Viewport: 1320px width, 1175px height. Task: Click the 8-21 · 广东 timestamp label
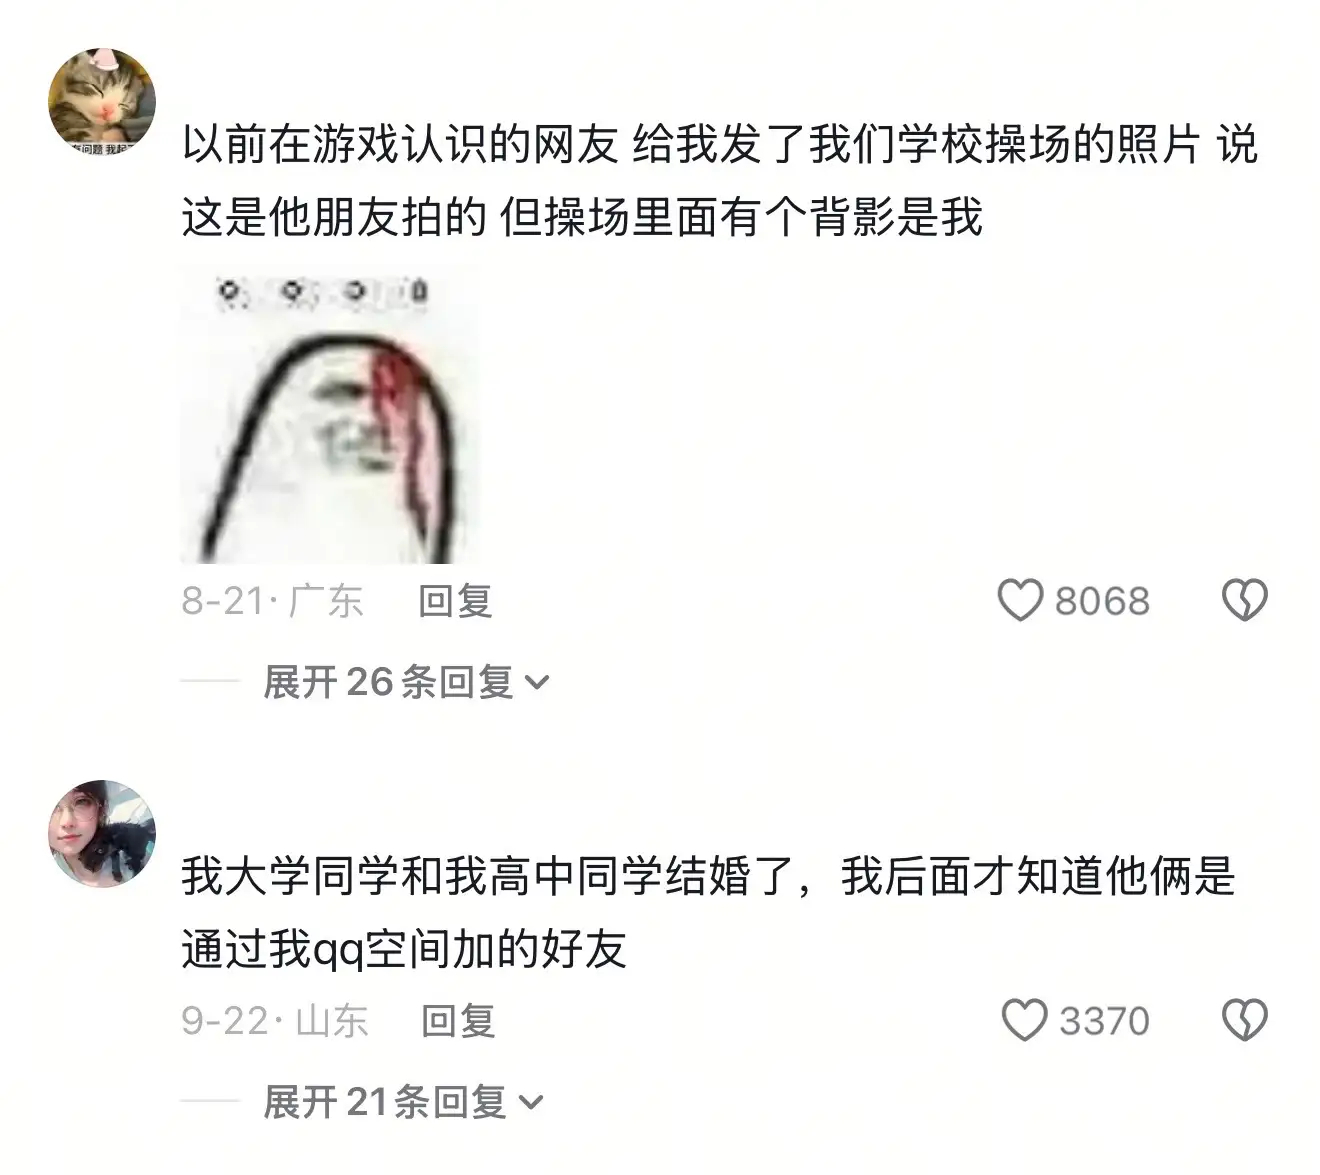pyautogui.click(x=272, y=601)
